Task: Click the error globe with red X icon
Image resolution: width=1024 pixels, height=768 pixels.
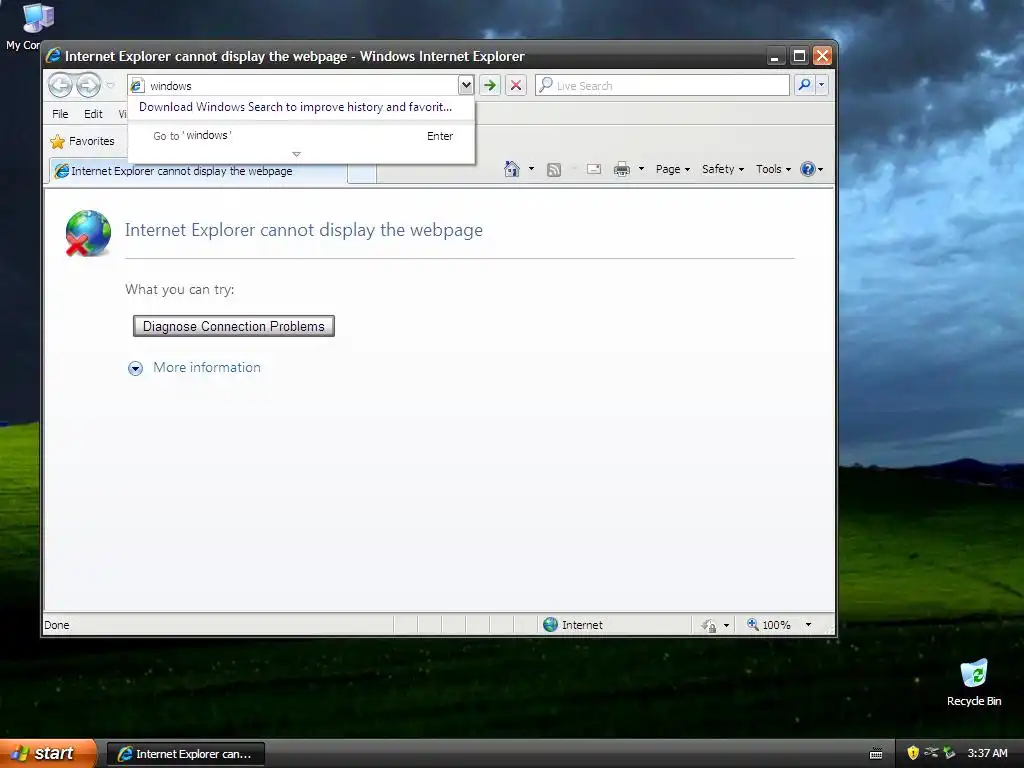Action: 88,233
